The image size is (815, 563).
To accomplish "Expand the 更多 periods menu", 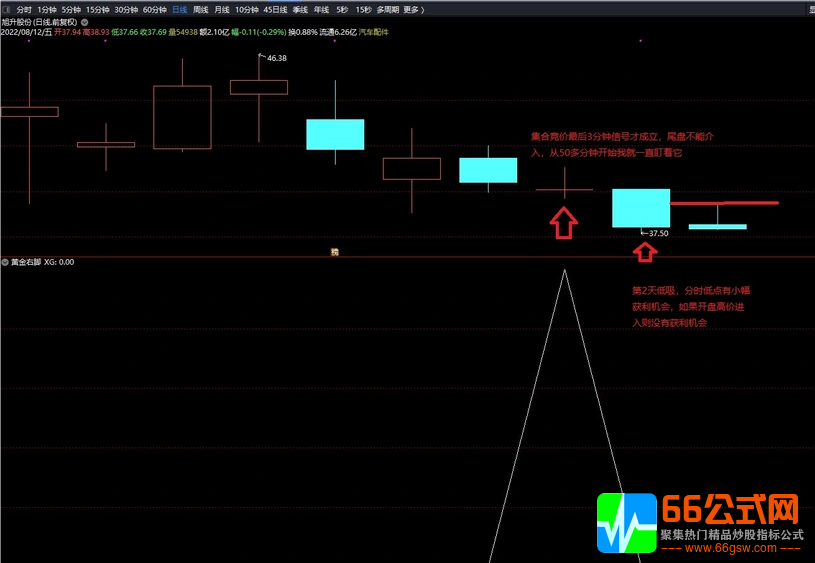I will point(412,9).
